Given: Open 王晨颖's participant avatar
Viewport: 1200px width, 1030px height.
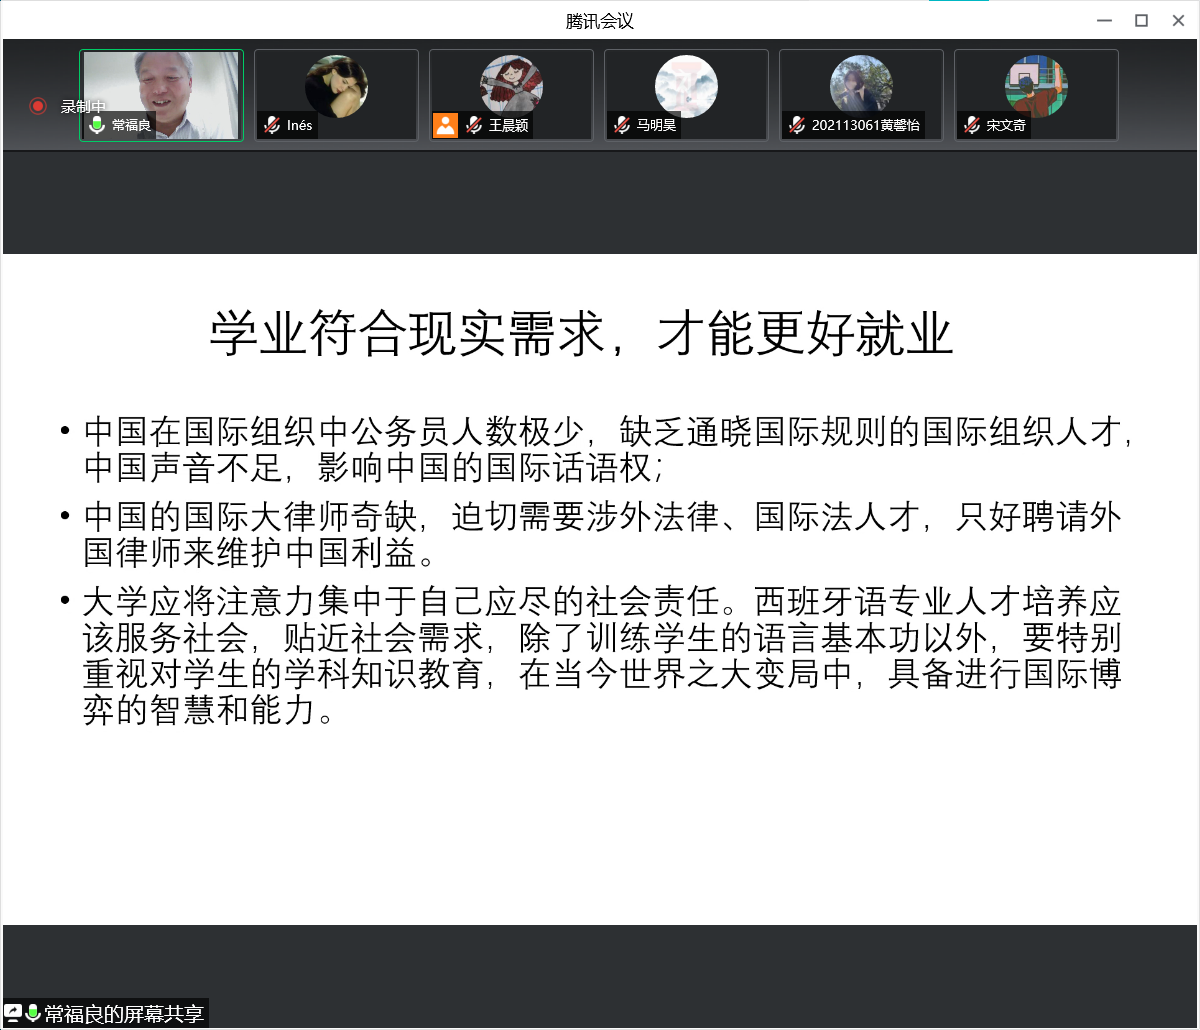Looking at the screenshot, I should pyautogui.click(x=511, y=86).
